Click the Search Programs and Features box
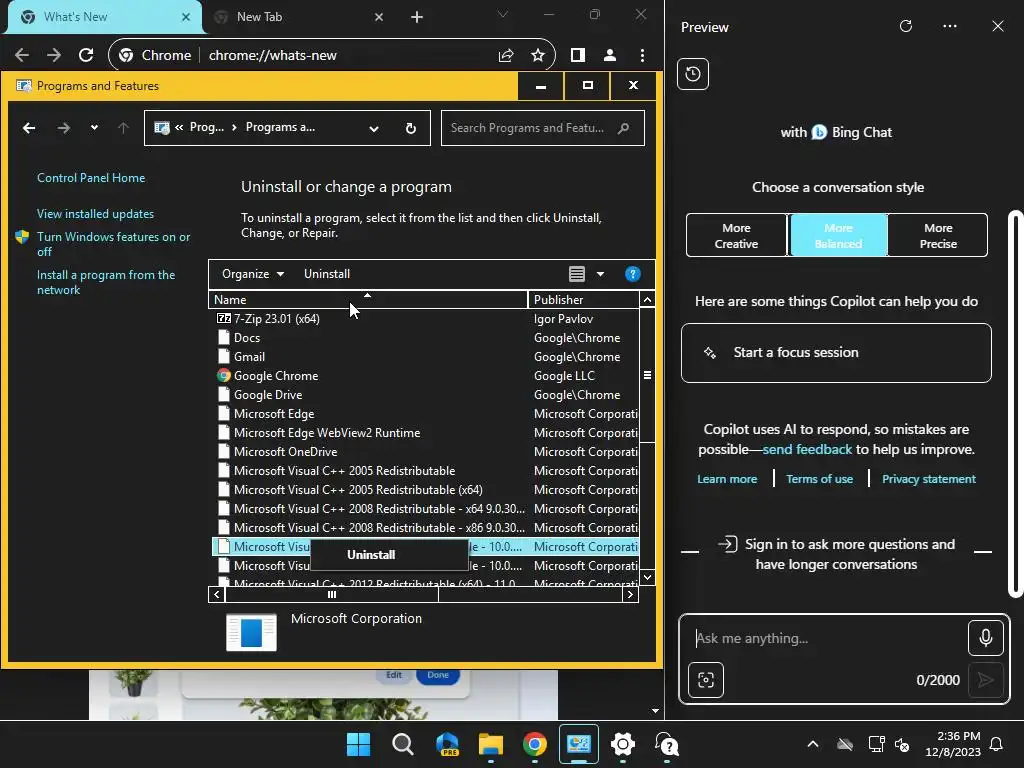Viewport: 1024px width, 768px height. point(543,128)
